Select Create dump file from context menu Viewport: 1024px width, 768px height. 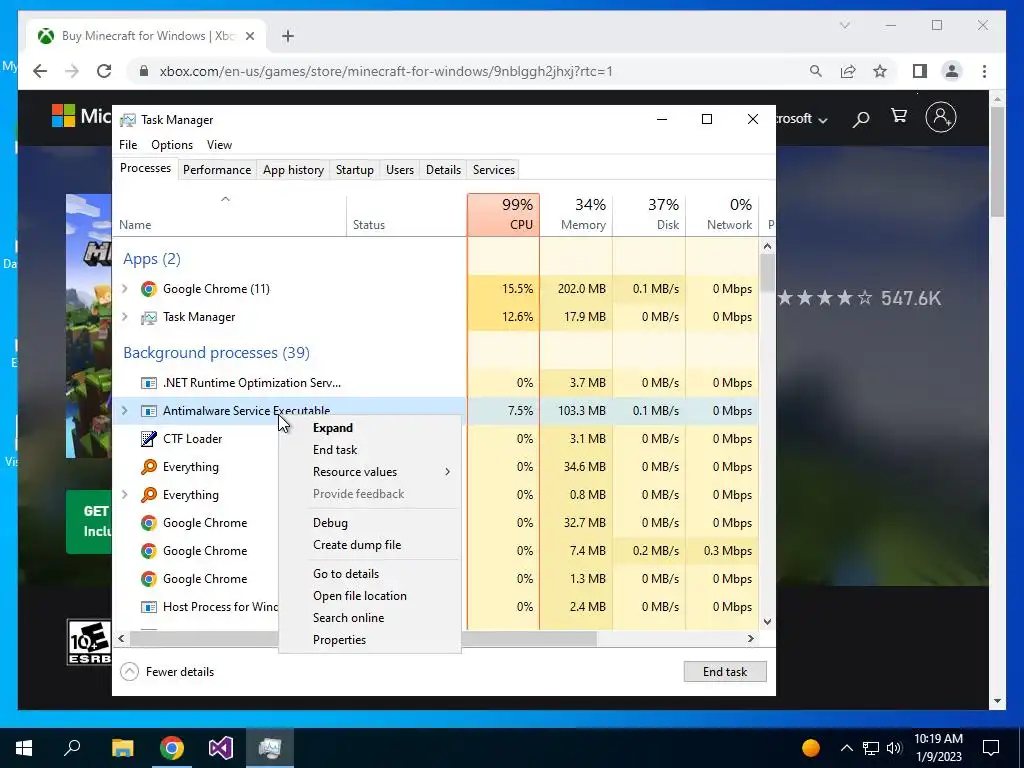coord(370,545)
